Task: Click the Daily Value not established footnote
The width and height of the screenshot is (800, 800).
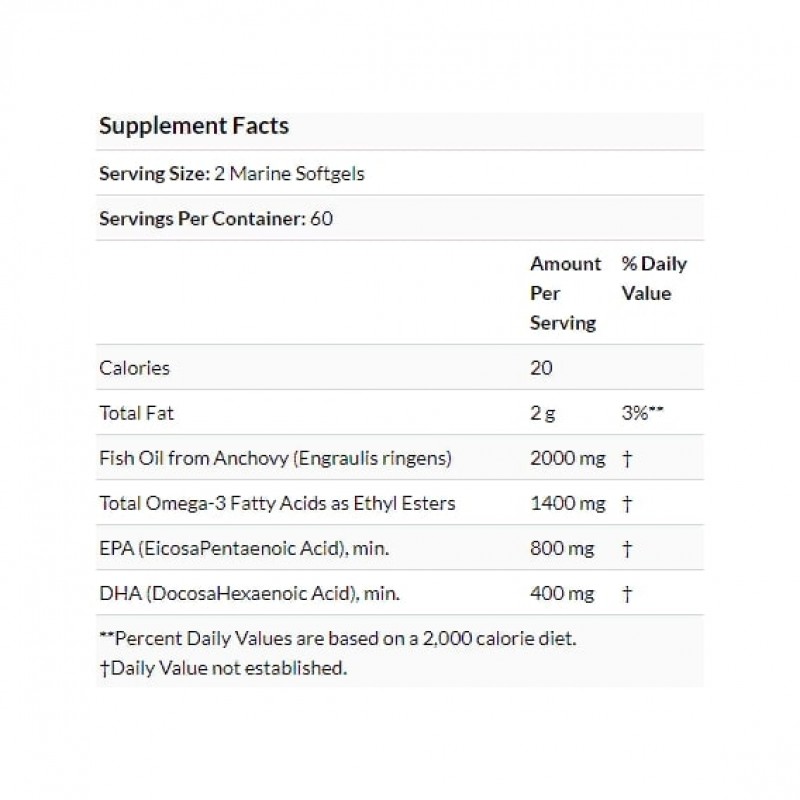Action: coord(223,667)
